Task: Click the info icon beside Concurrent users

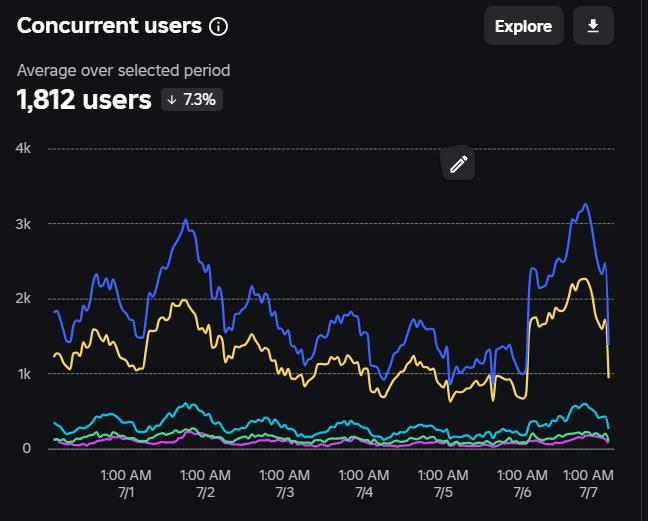Action: click(x=218, y=27)
